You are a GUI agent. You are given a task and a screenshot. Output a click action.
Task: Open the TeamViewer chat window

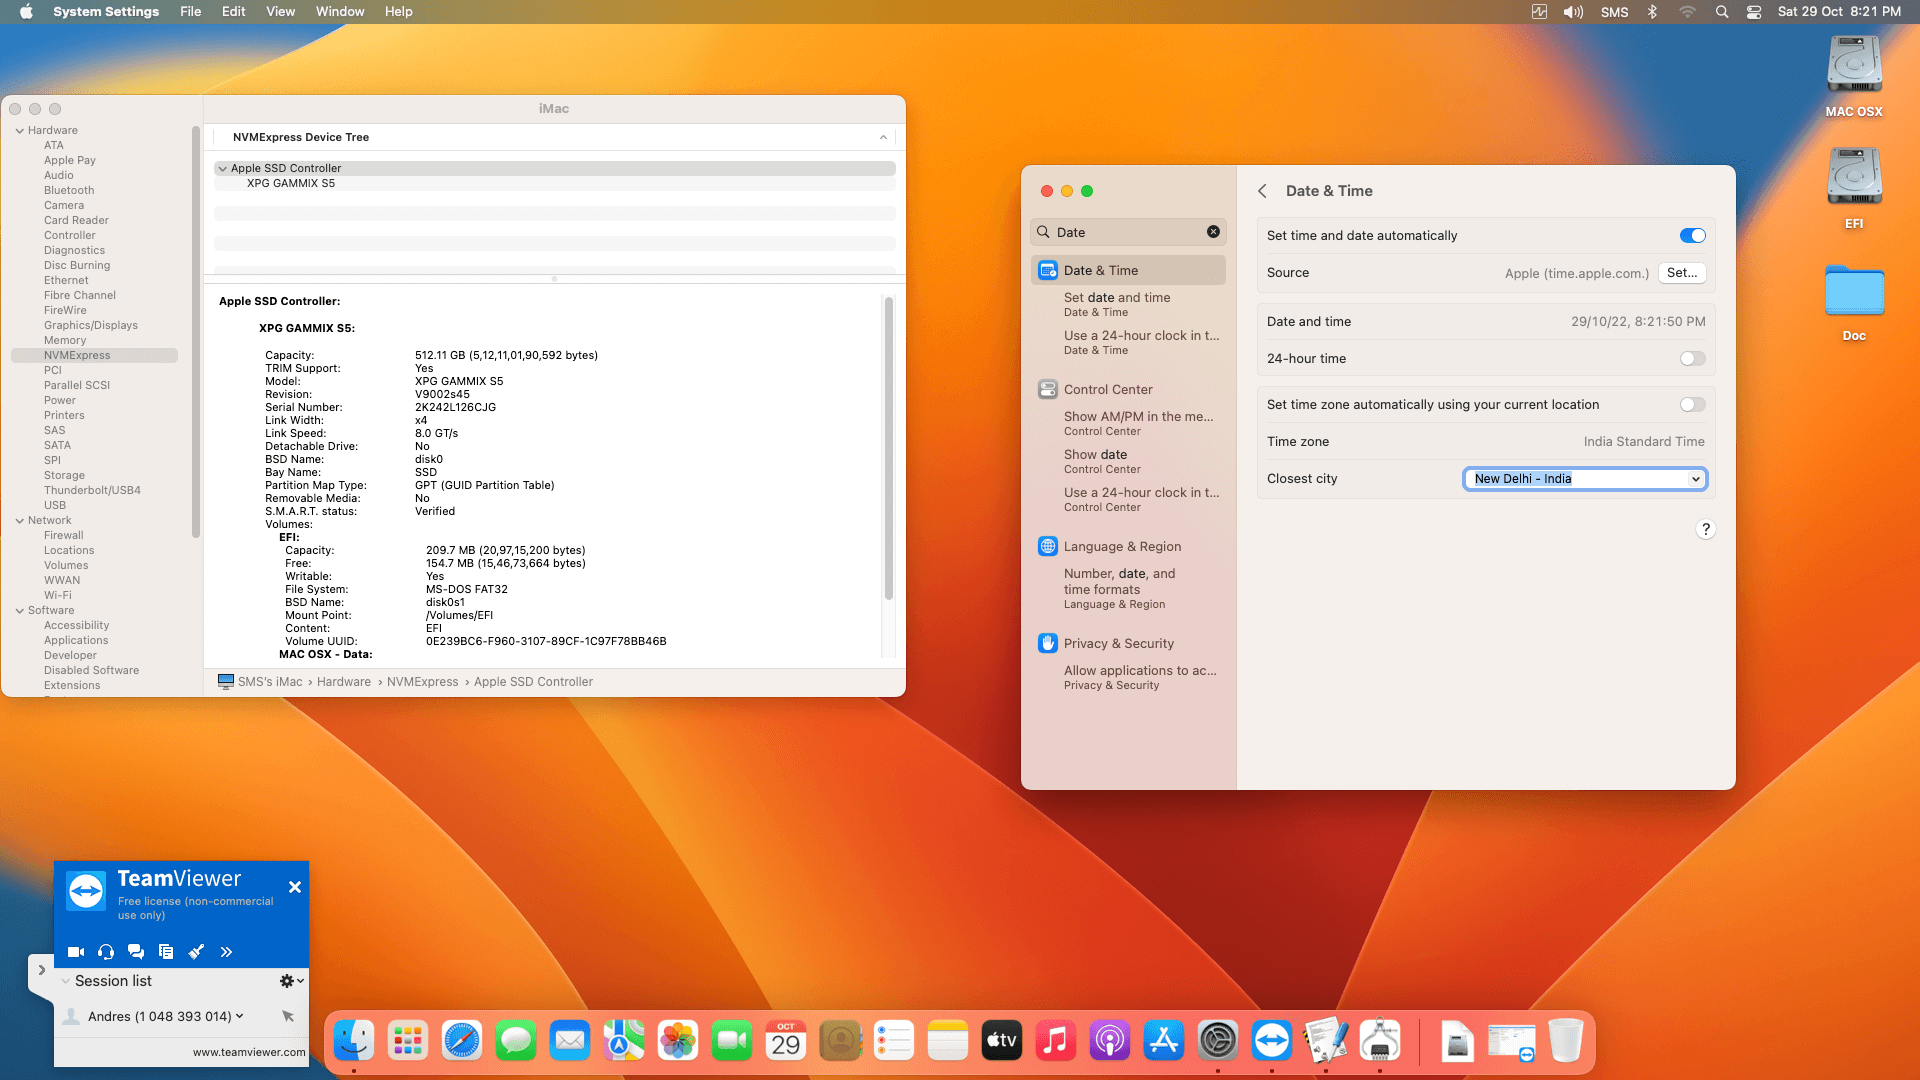coord(136,952)
